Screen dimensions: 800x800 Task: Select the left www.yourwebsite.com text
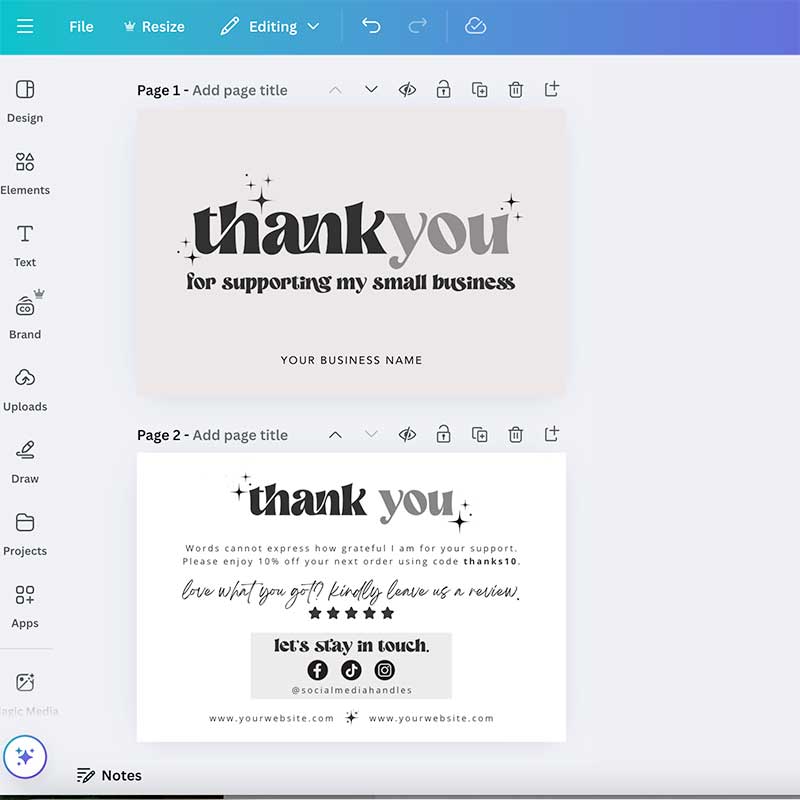(x=271, y=718)
